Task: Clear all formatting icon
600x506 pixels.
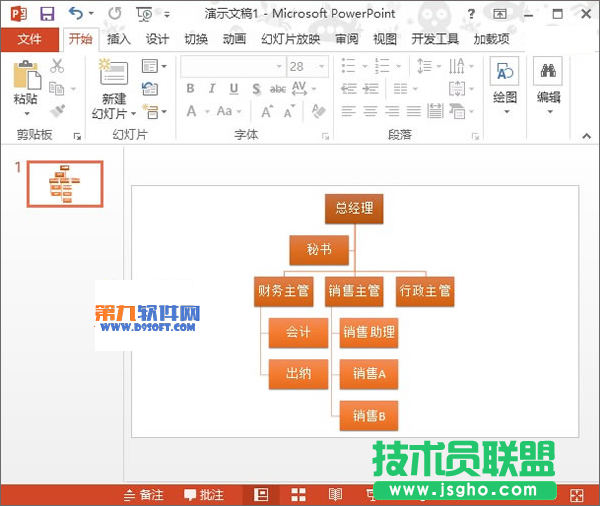Action: click(318, 111)
